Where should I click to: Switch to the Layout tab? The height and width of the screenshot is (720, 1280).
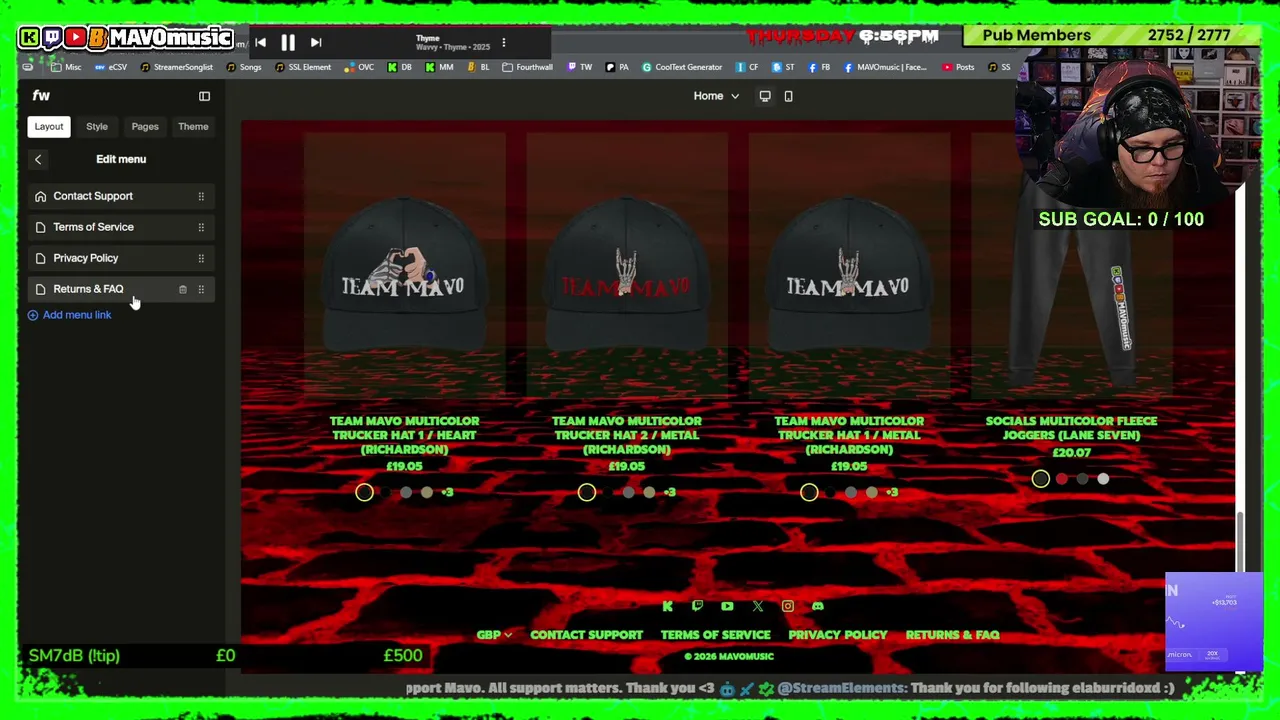click(x=49, y=127)
